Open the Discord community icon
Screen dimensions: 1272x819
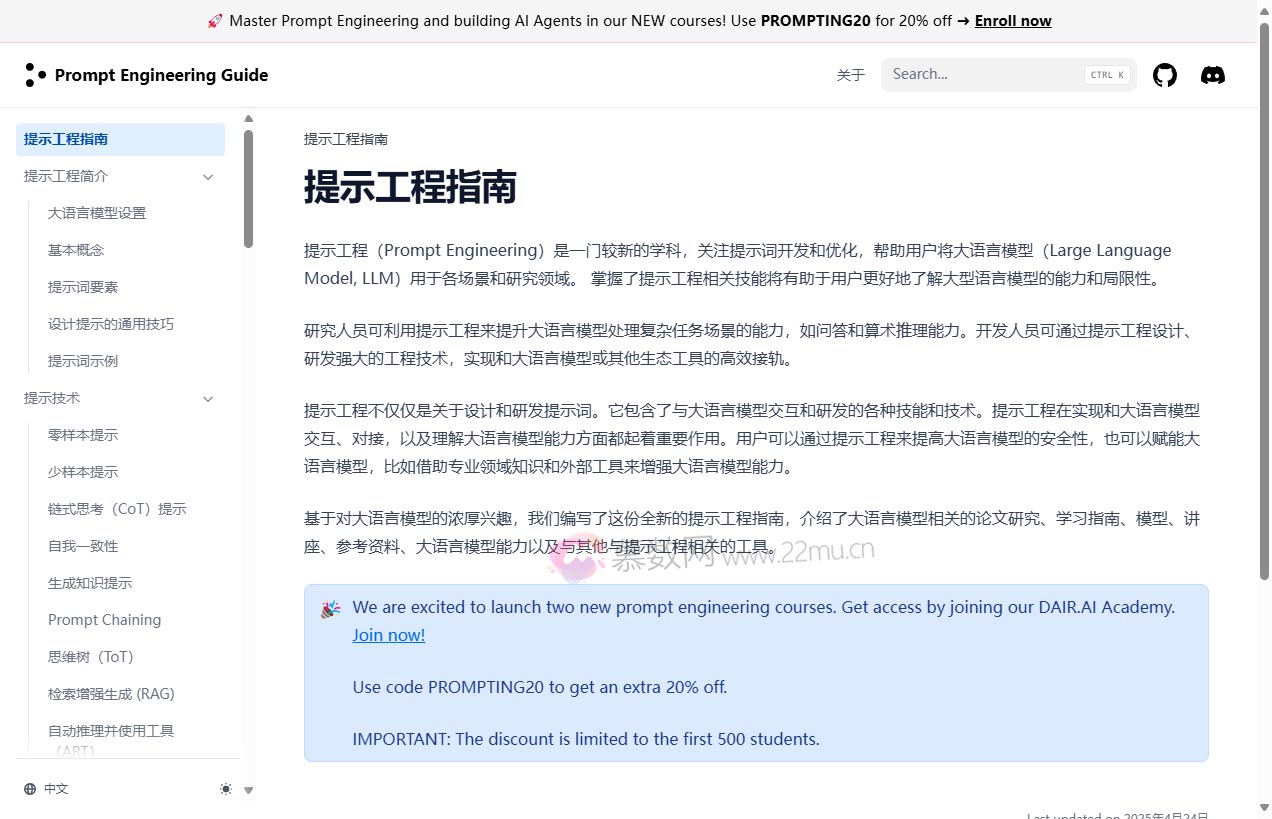(x=1213, y=75)
